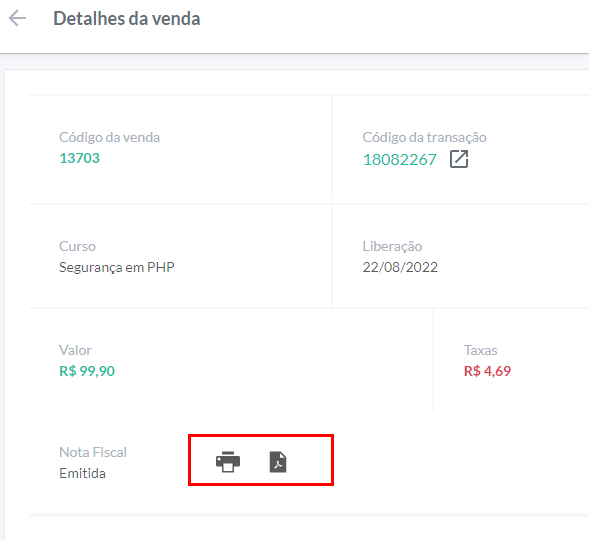Download Nota Fiscal as PDF
The image size is (589, 540).
tap(278, 462)
